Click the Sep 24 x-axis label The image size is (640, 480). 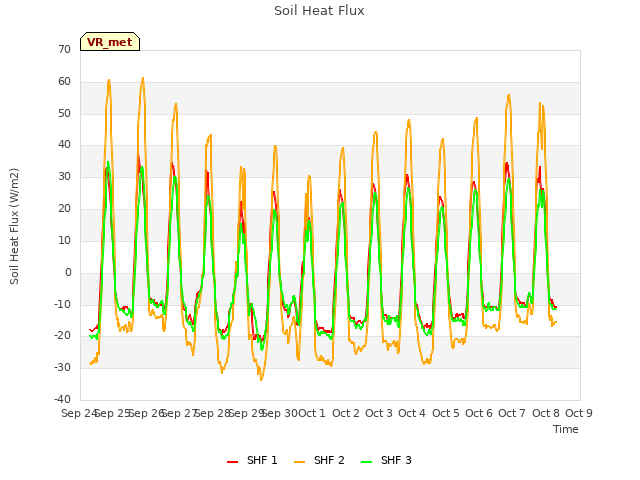coord(79,413)
